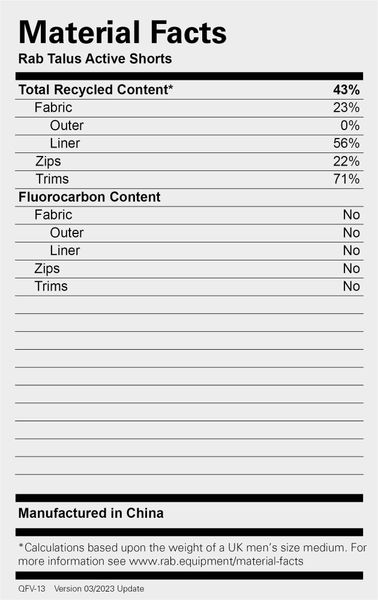Click the 71% Trims value
The image size is (378, 600).
(346, 179)
